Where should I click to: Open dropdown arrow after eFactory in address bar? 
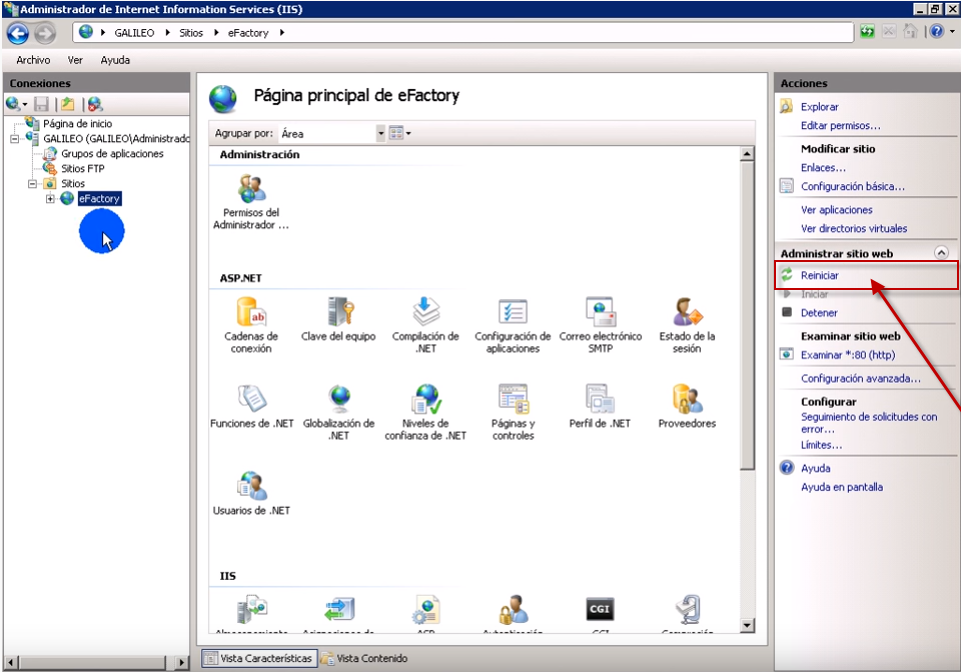282,33
